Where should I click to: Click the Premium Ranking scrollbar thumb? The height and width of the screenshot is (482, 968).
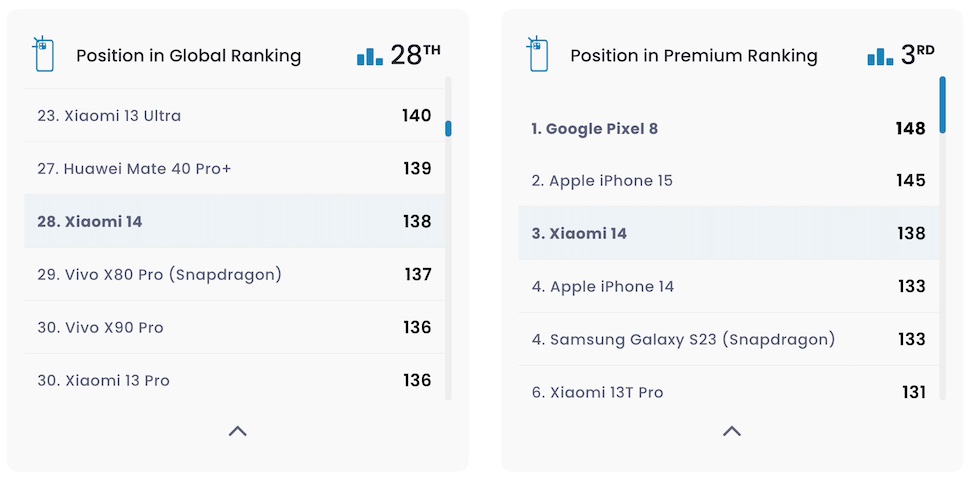[x=942, y=105]
